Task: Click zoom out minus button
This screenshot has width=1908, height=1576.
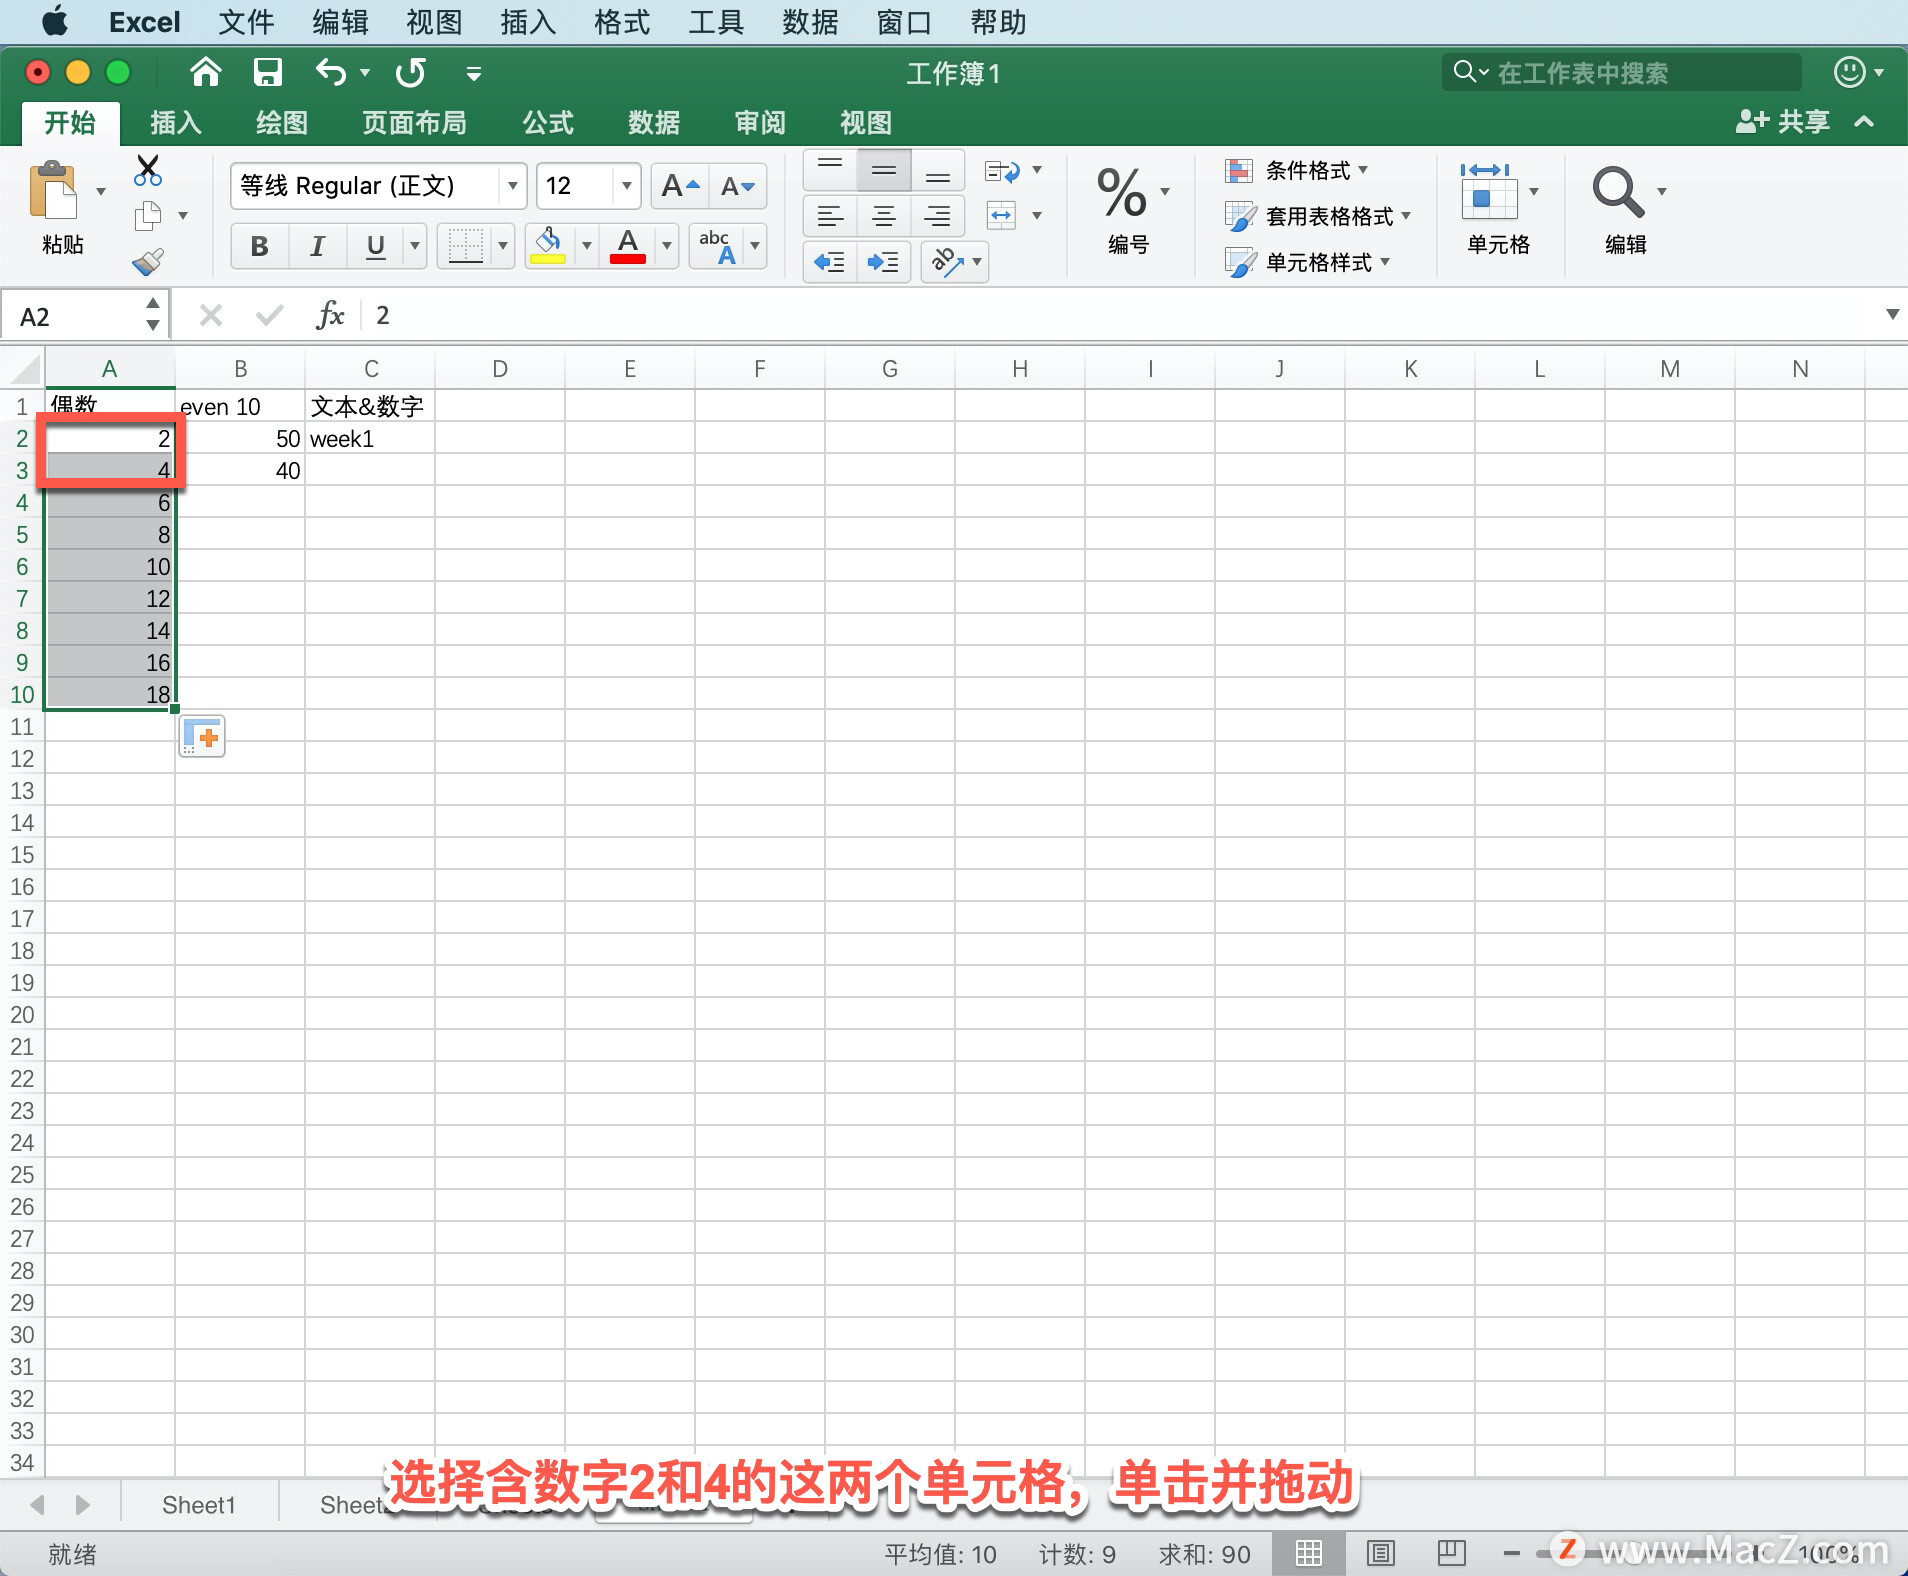Action: point(1511,1553)
